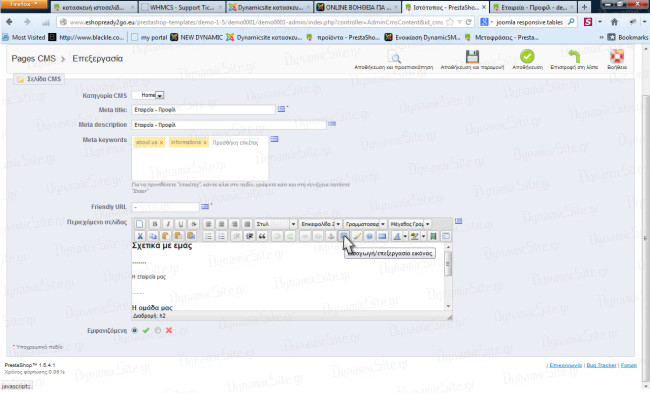Click the text color icon in the editor
Viewport: 650px width, 394px height.
tap(397, 236)
